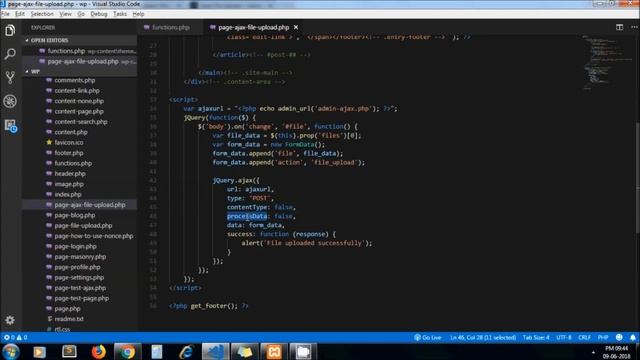Select functions.php in Open Editors
This screenshot has height=360, width=640.
(80, 51)
